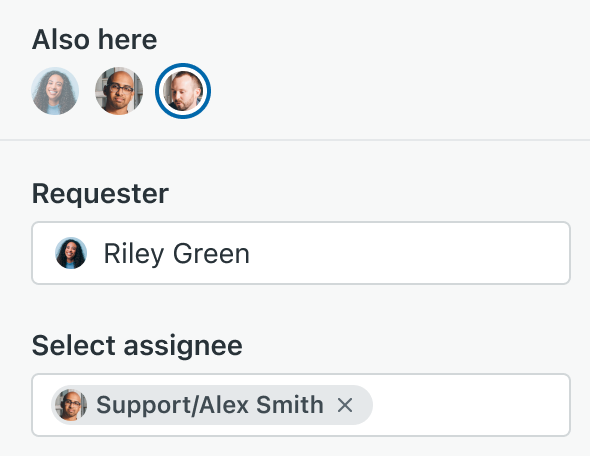Viewport: 590px width, 456px height.
Task: Select the Support/Alex Smith chip label
Action: (210, 405)
